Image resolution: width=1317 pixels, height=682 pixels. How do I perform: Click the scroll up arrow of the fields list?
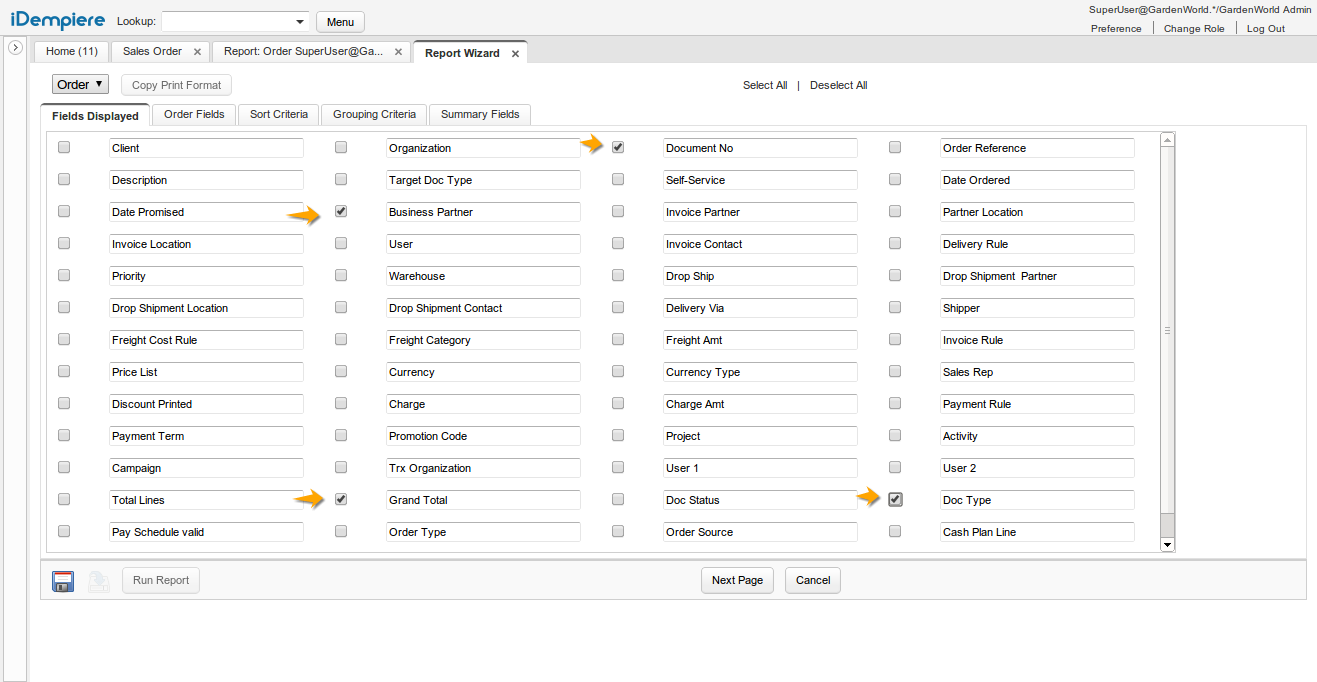1167,140
